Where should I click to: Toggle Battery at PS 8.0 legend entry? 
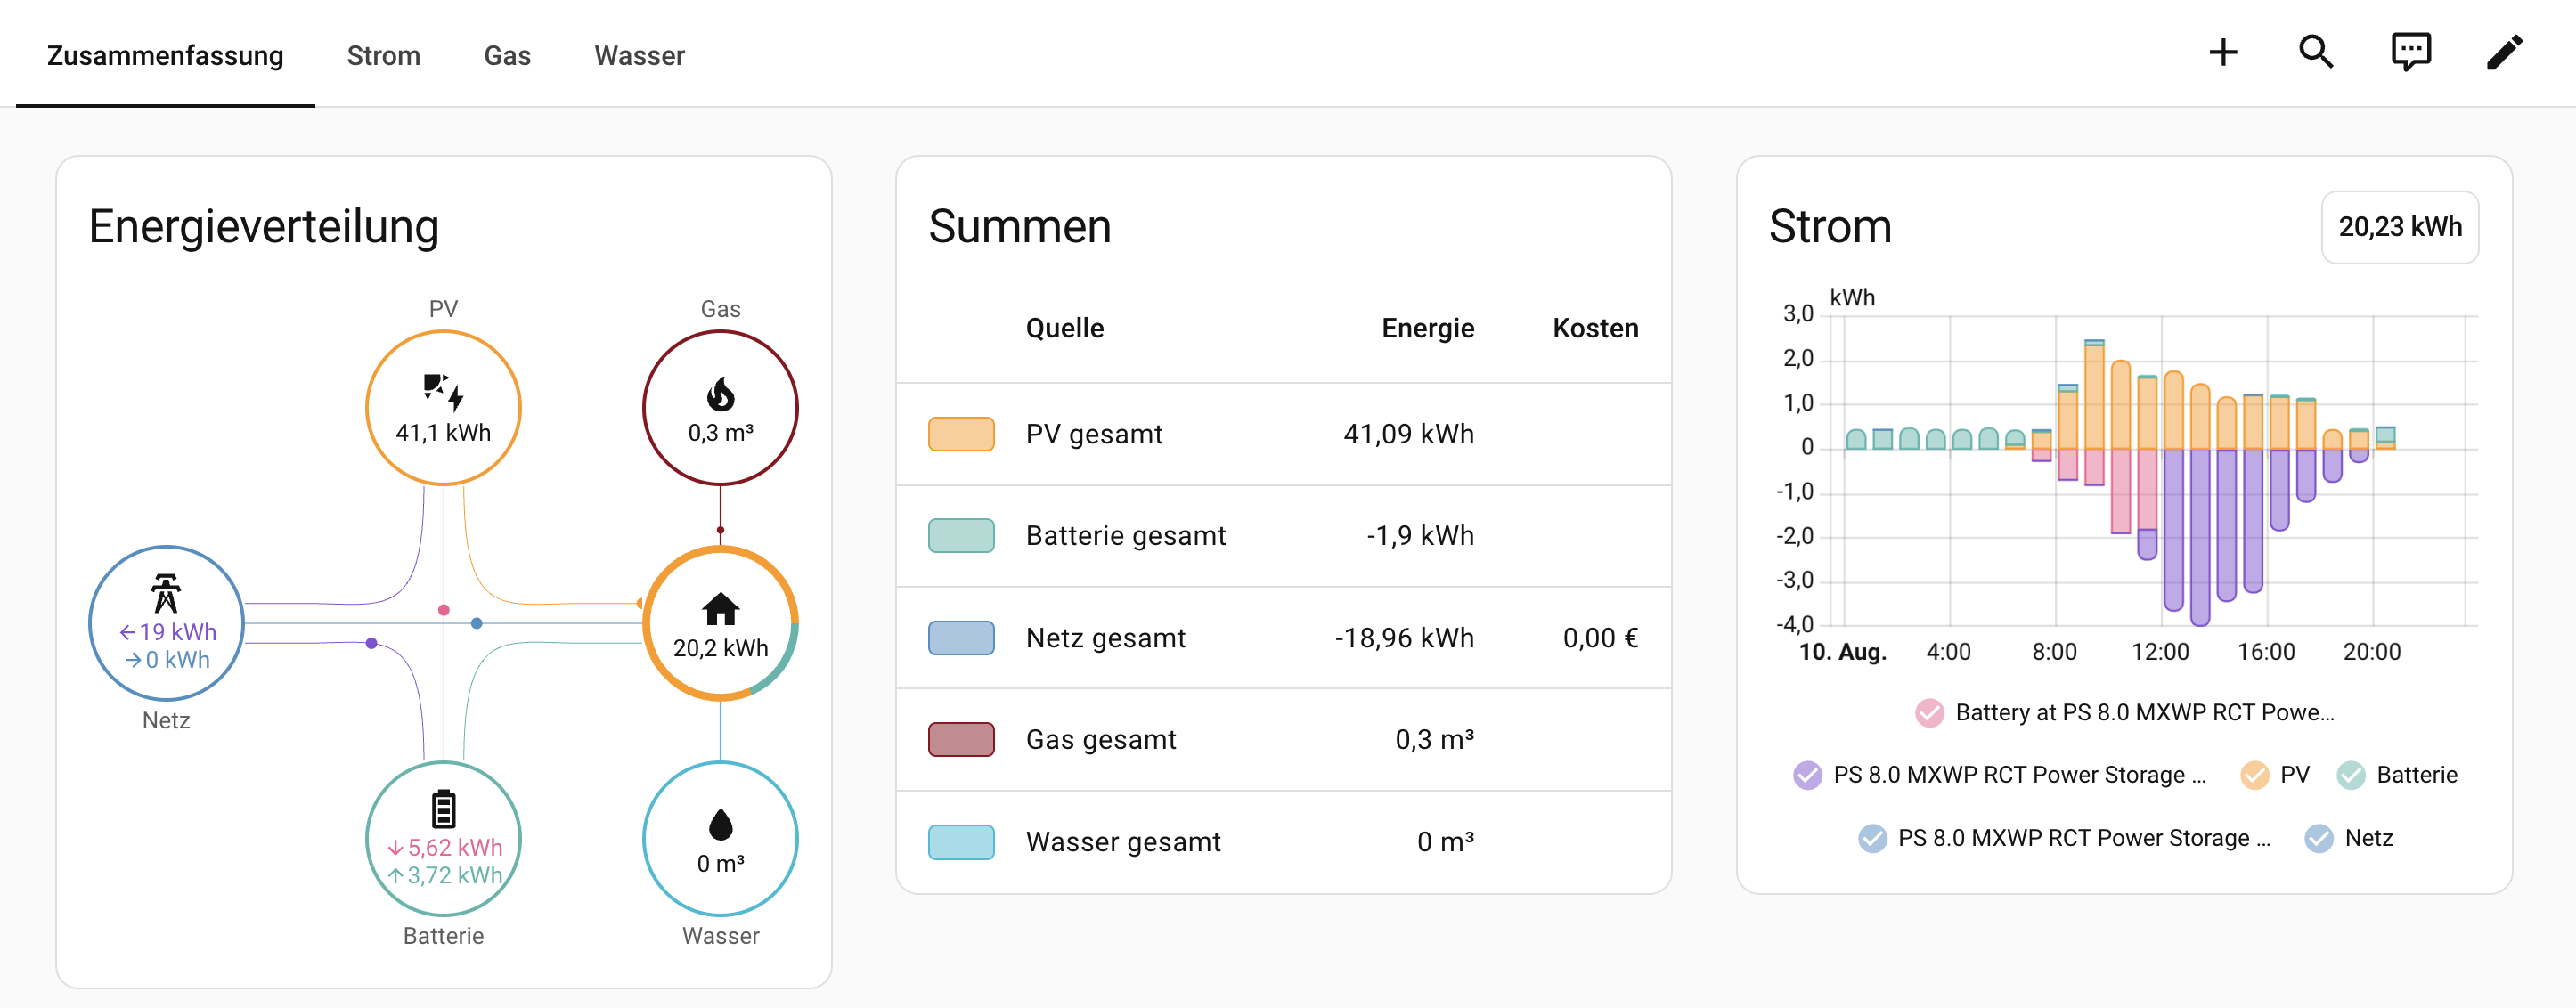(x=2124, y=713)
